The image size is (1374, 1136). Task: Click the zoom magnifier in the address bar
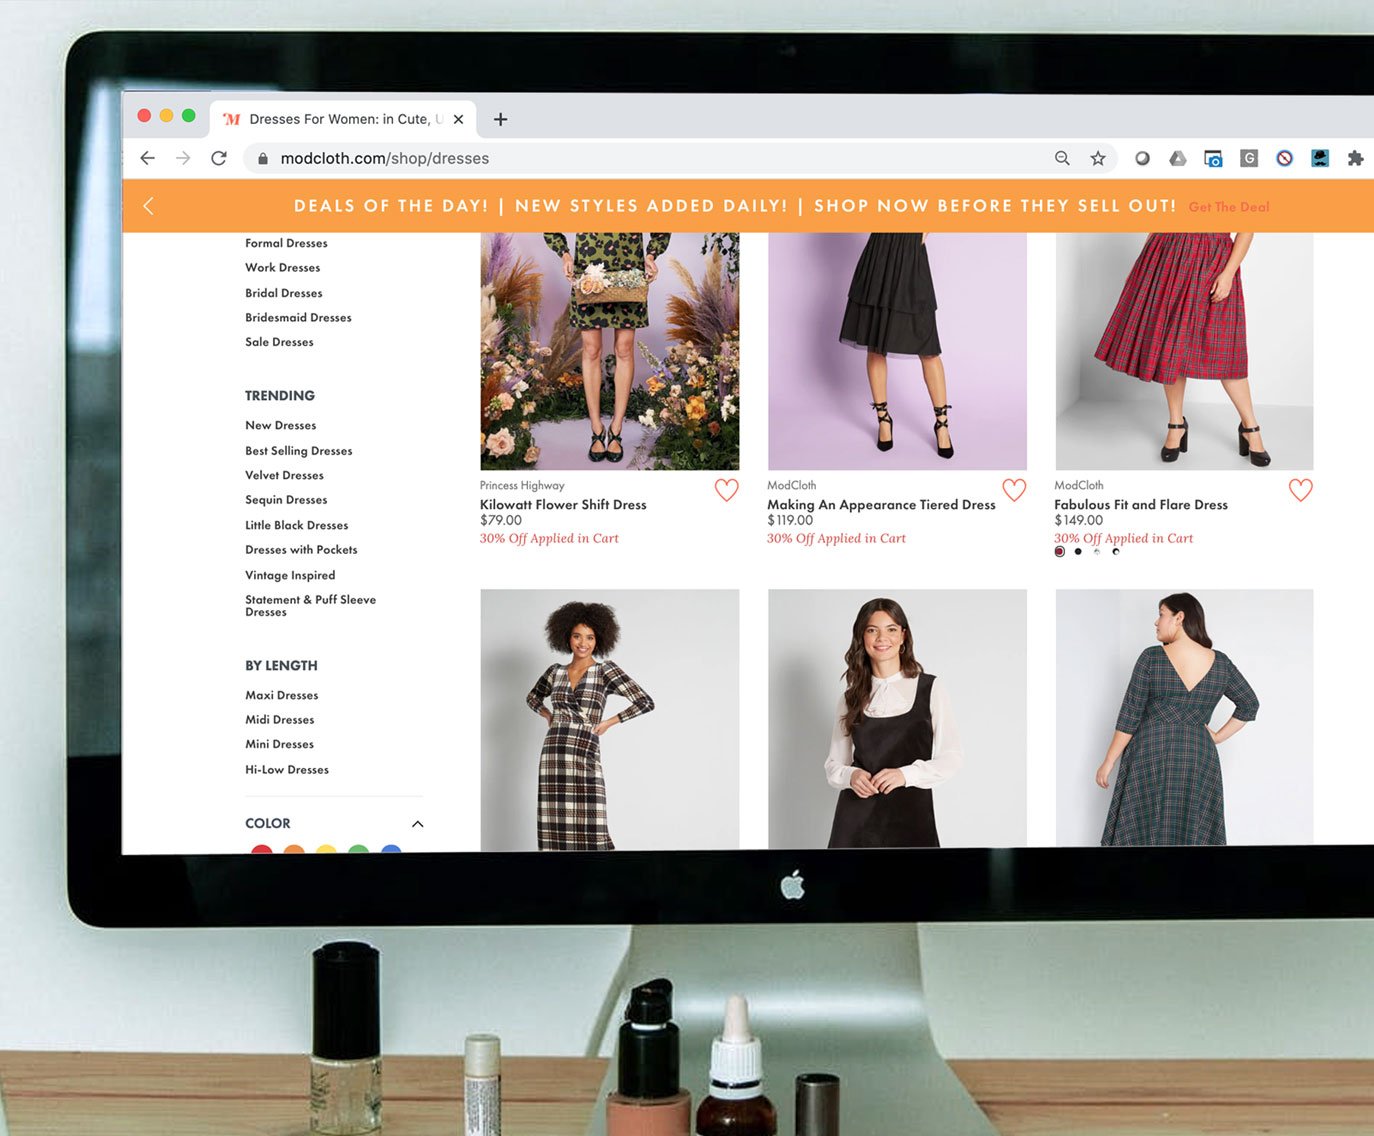coord(1062,158)
